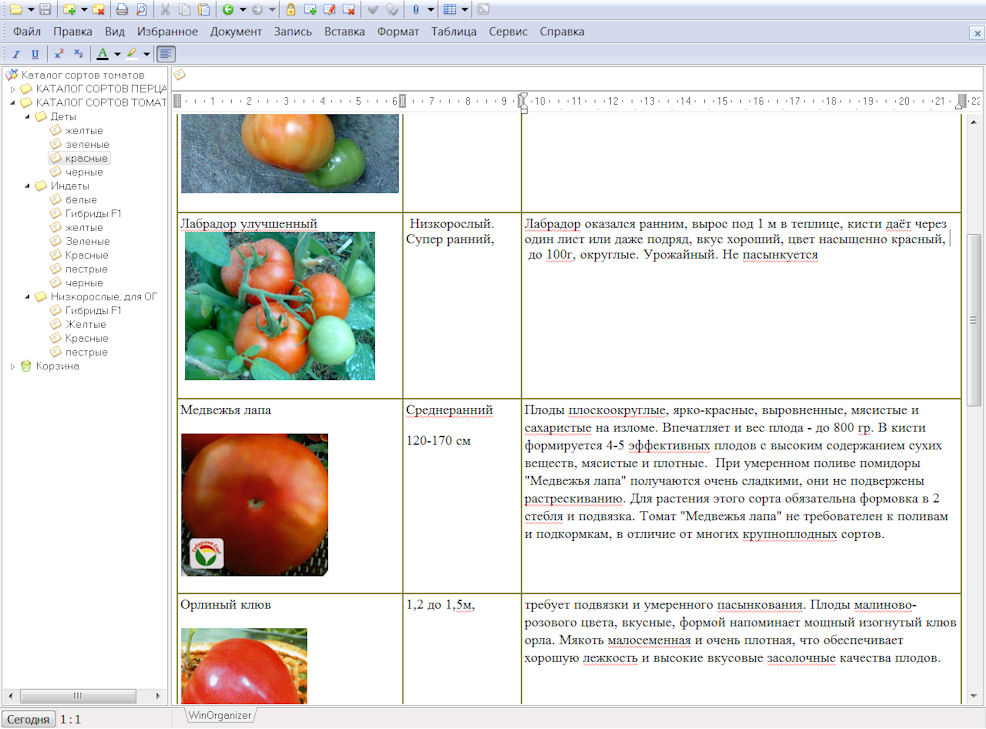Screen dimensions: 986x729
Task: Select красные under Деты
Action: click(x=86, y=159)
